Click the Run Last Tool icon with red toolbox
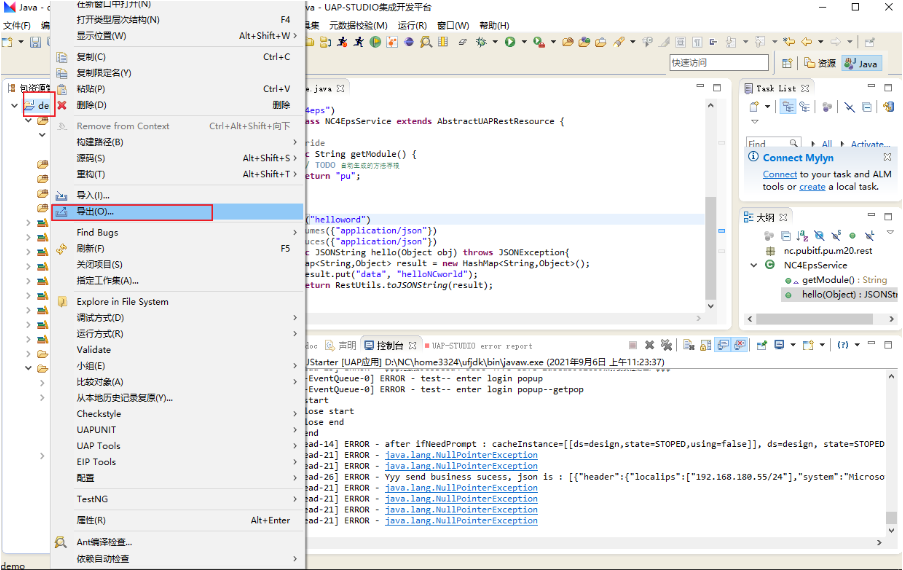The image size is (903, 570). coord(539,42)
